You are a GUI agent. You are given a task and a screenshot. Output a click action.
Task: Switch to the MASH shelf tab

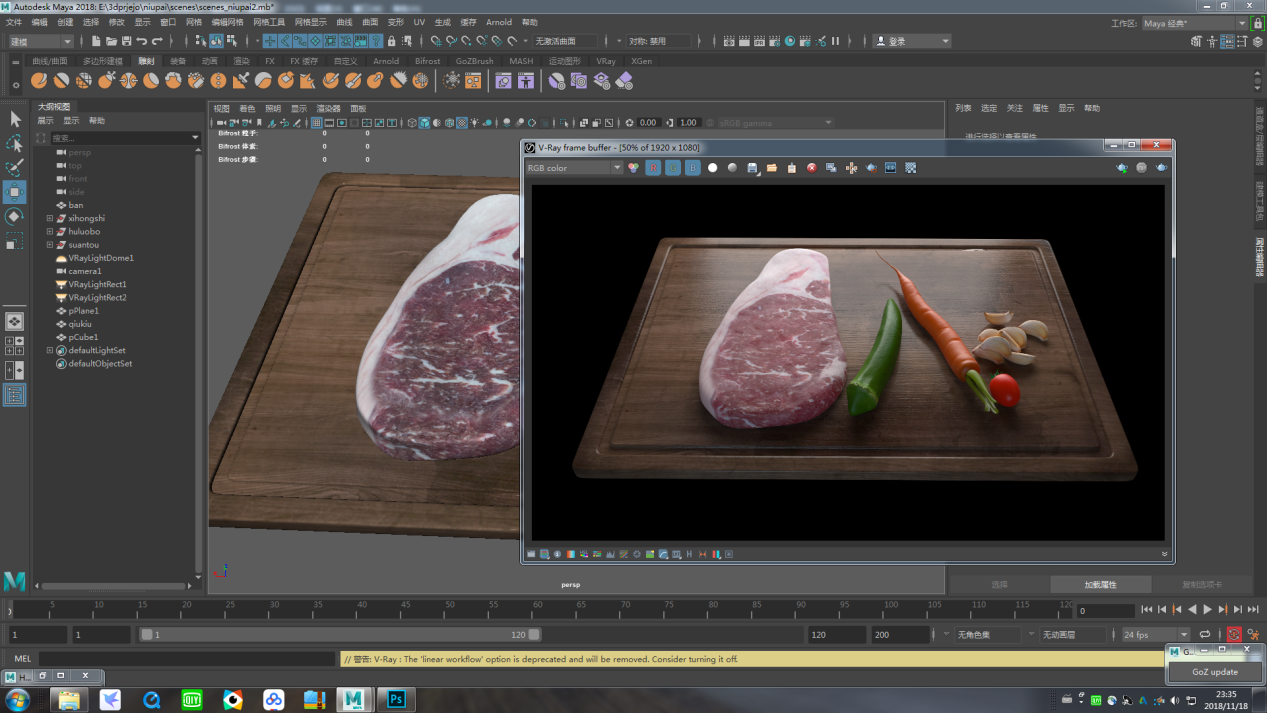click(x=521, y=61)
